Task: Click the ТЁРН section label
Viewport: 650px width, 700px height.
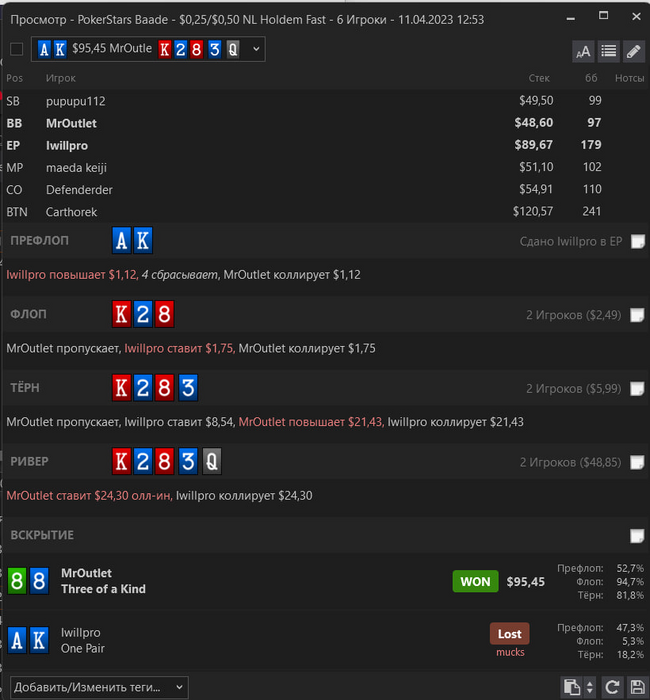Action: (x=25, y=388)
